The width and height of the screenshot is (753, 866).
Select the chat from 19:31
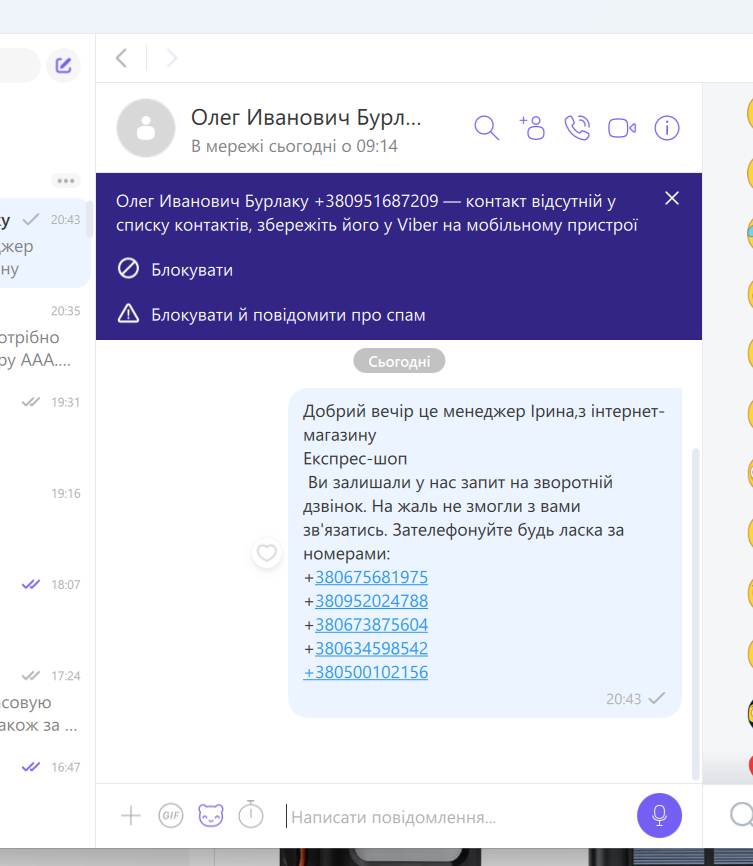(x=45, y=426)
